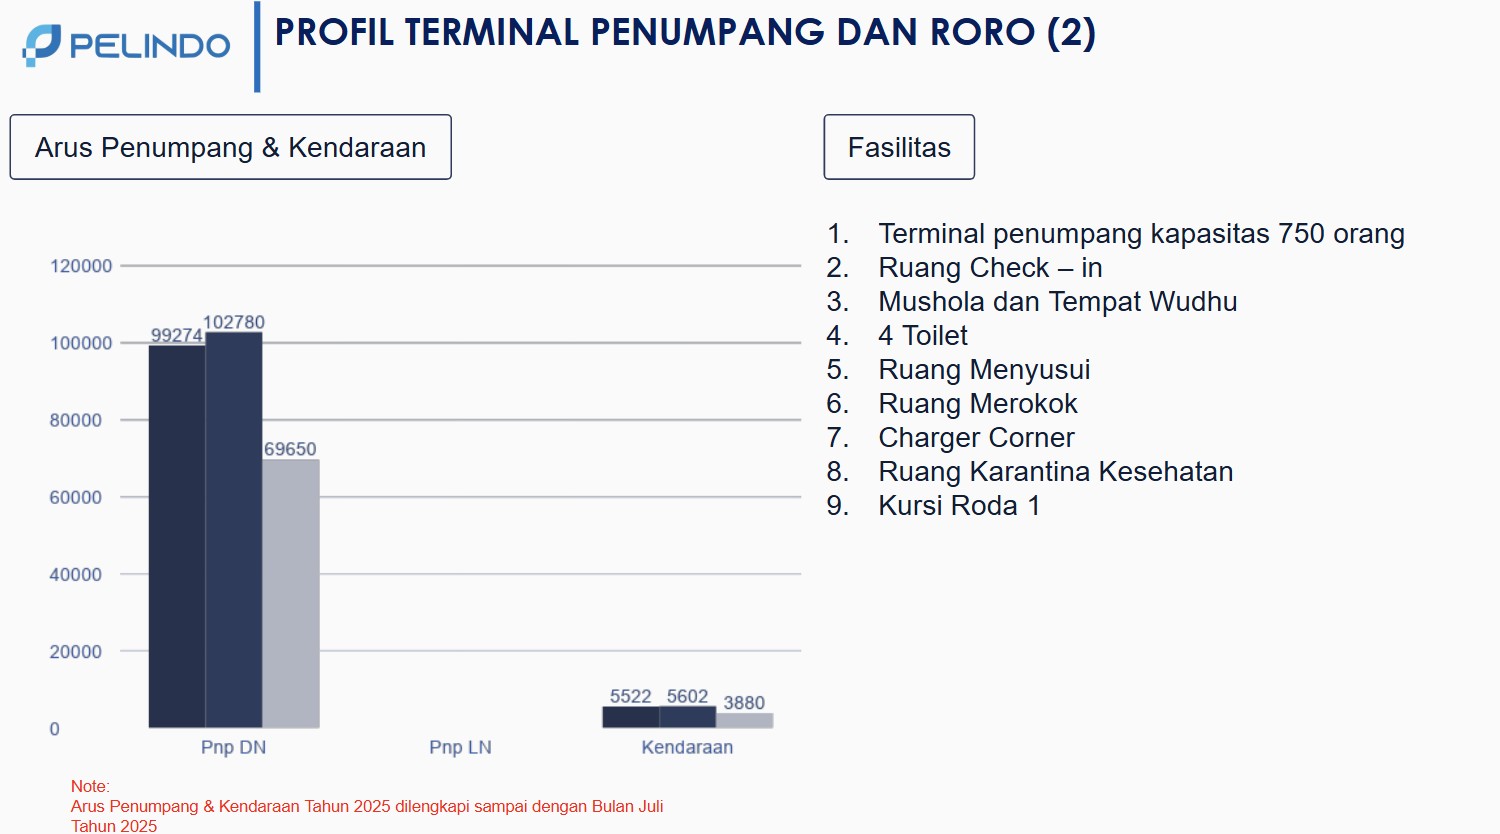Click the Arus Penumpang & Kendaraan box
Viewport: 1500px width, 834px height.
[x=230, y=147]
